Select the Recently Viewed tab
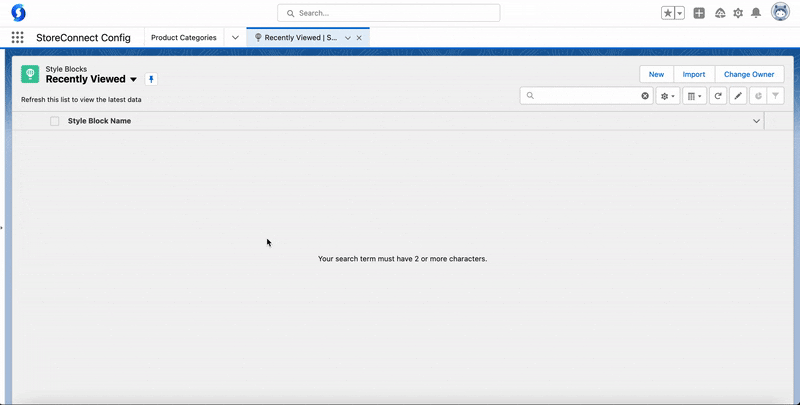Screen dimensions: 800x405 [301, 38]
